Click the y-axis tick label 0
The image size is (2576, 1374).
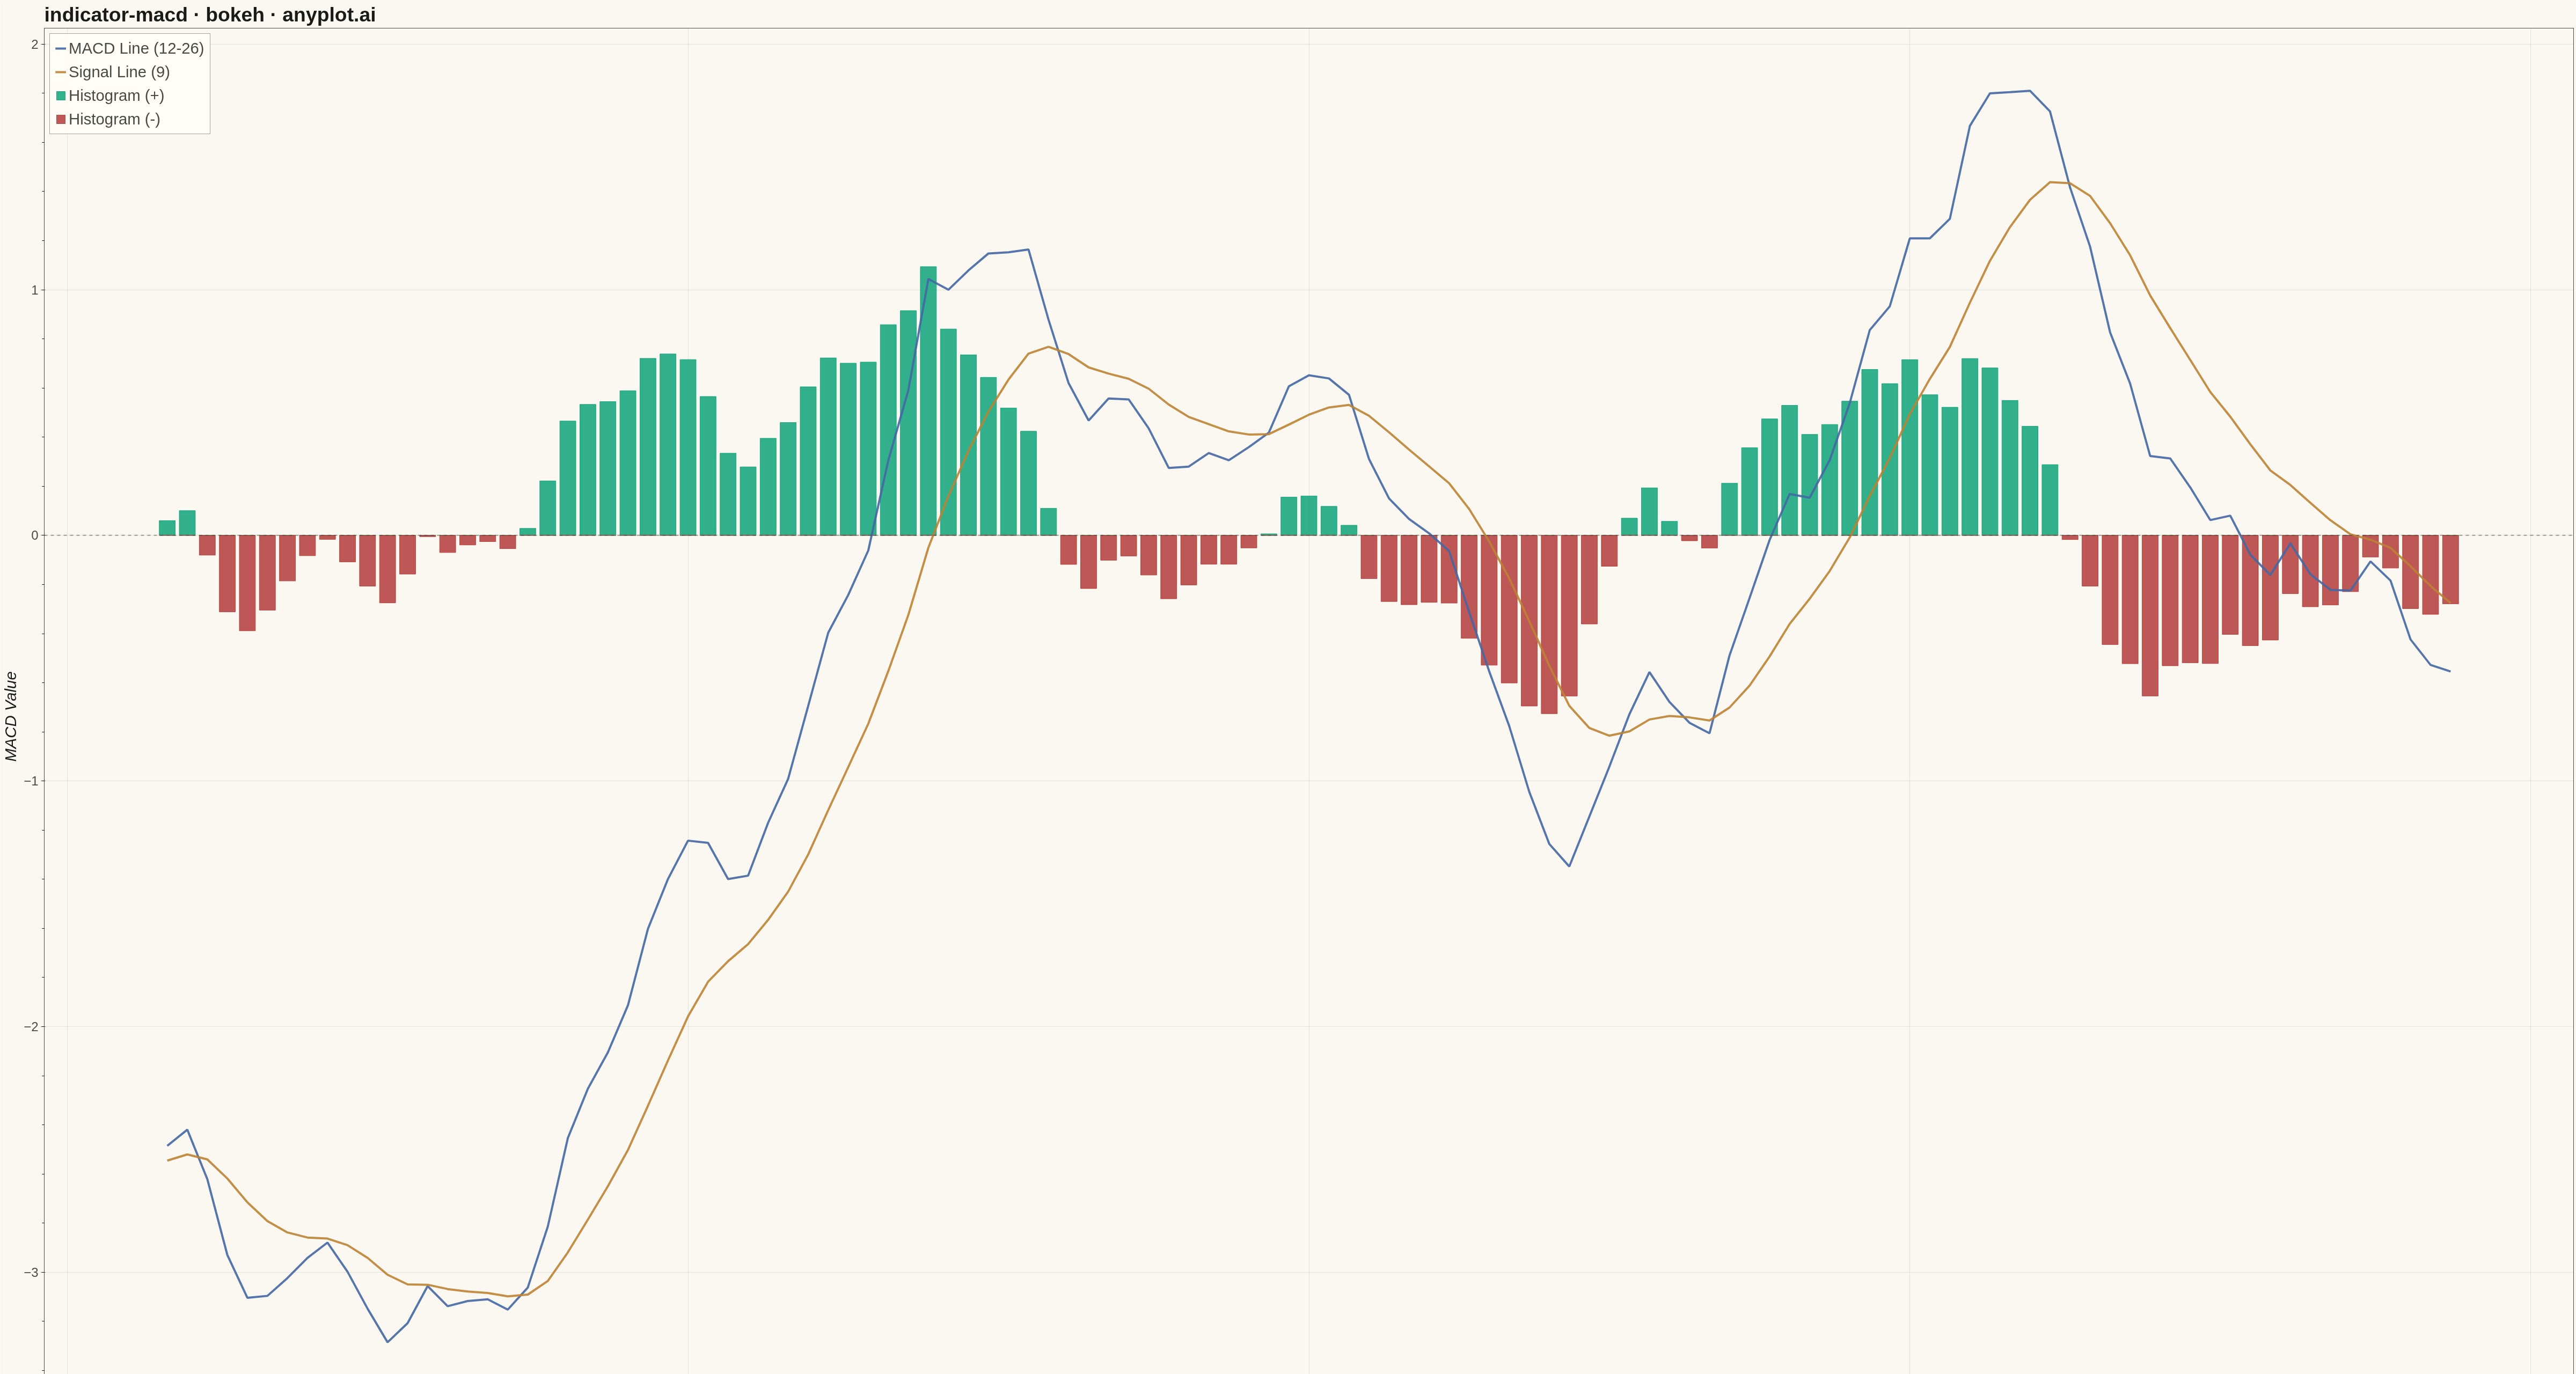click(34, 536)
